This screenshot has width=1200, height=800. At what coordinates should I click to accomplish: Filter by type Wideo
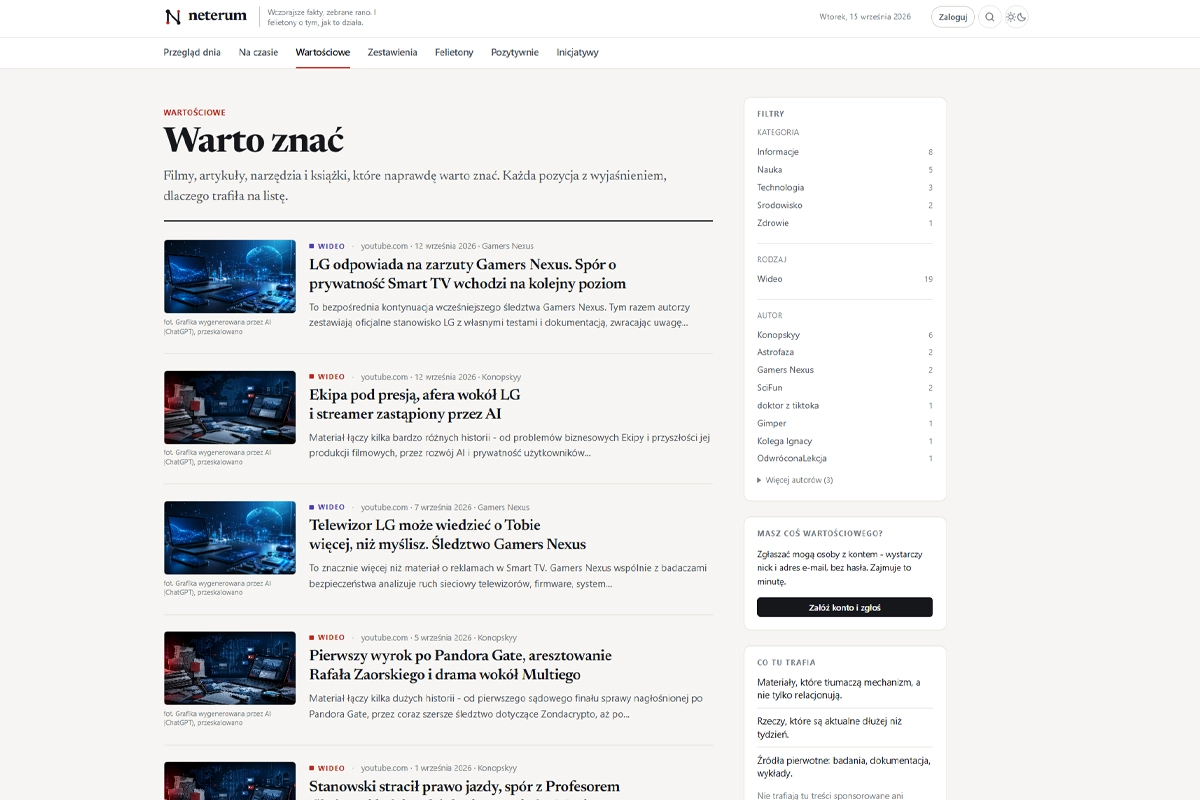[x=845, y=279]
